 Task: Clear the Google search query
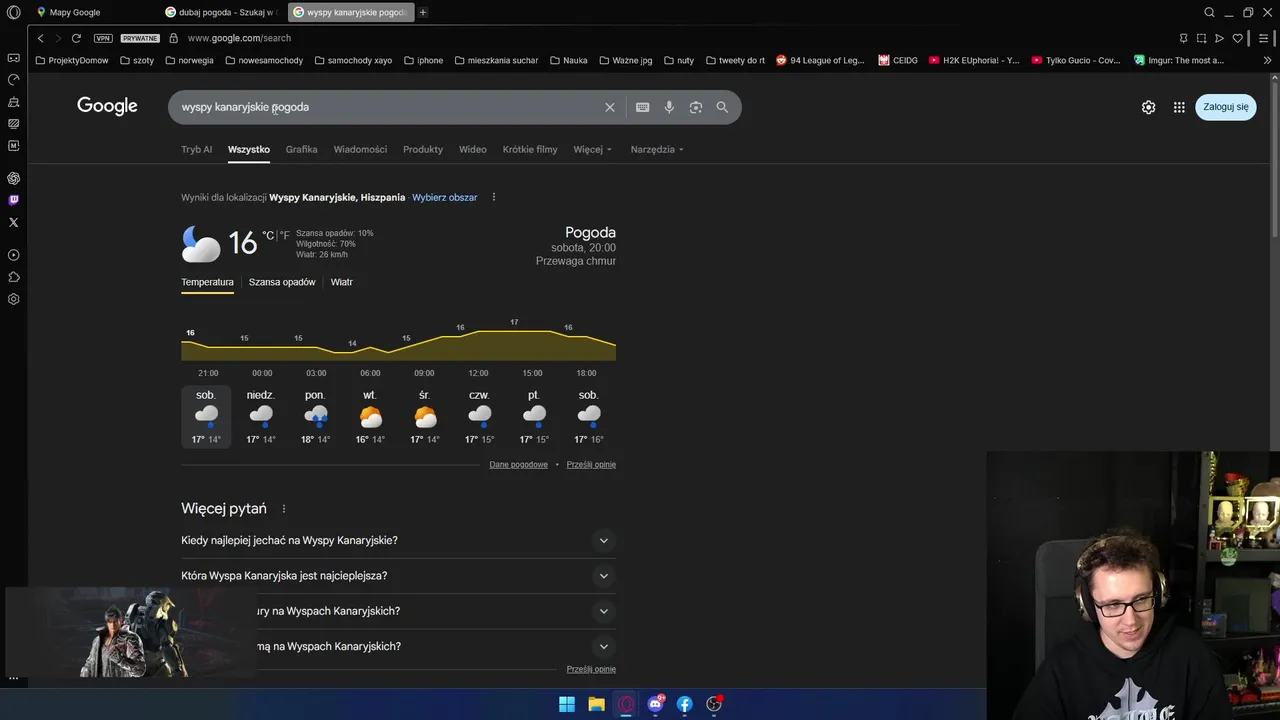pos(609,107)
